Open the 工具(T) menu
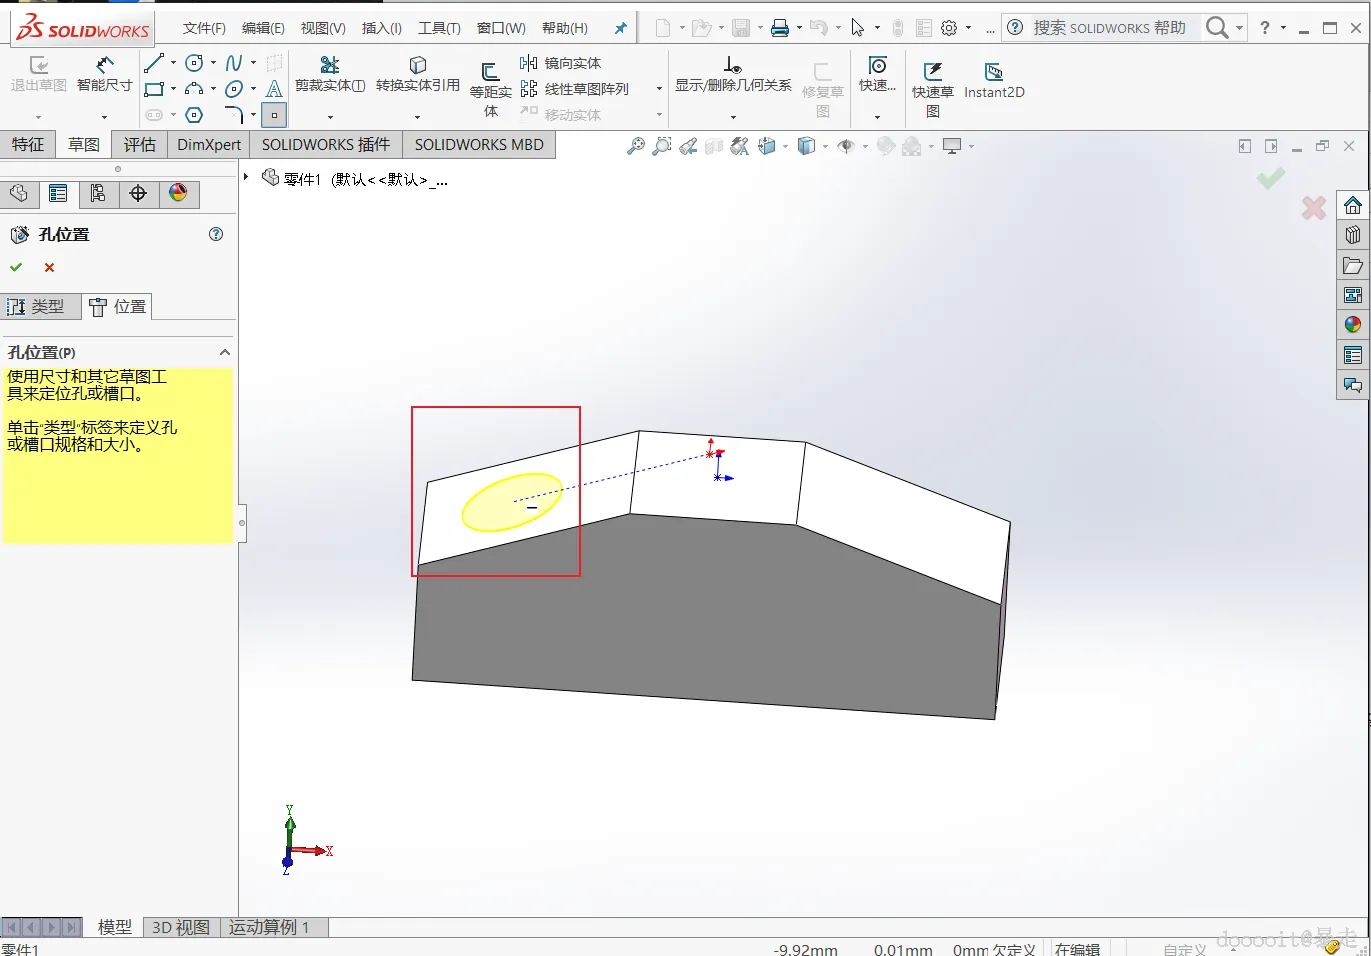 pyautogui.click(x=439, y=28)
